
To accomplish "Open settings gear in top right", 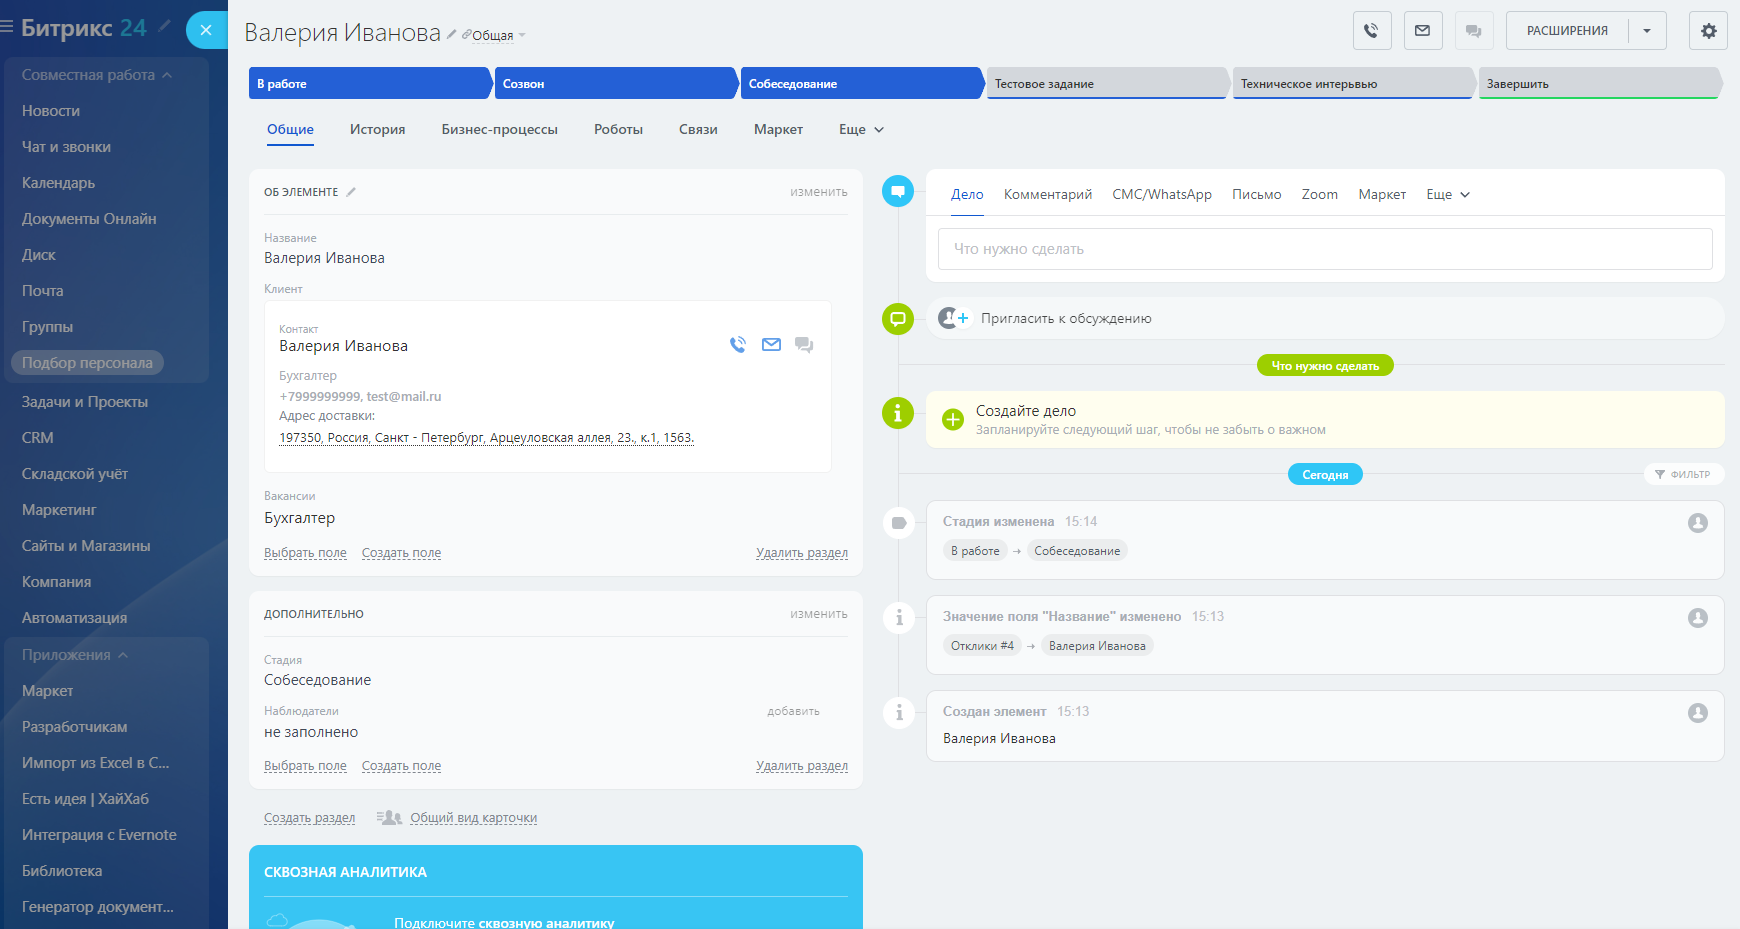I will 1708,31.
